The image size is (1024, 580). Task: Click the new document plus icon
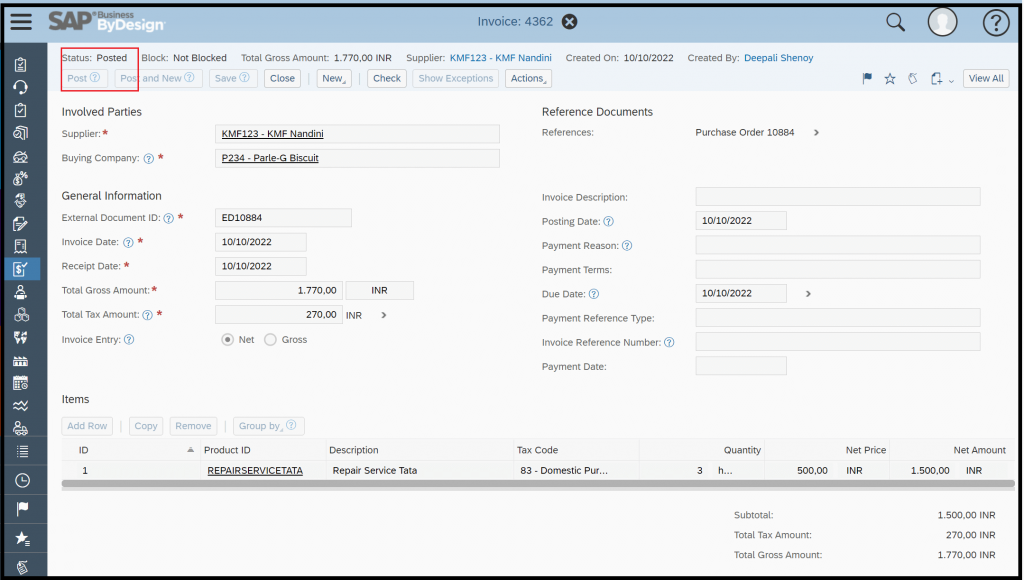tap(936, 78)
